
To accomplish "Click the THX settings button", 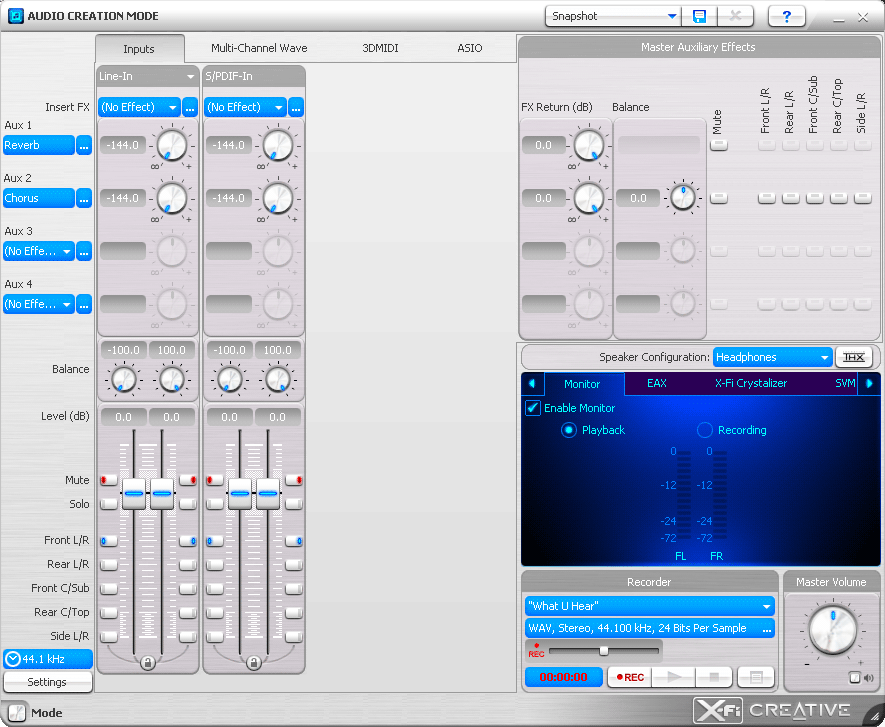I will (x=854, y=357).
